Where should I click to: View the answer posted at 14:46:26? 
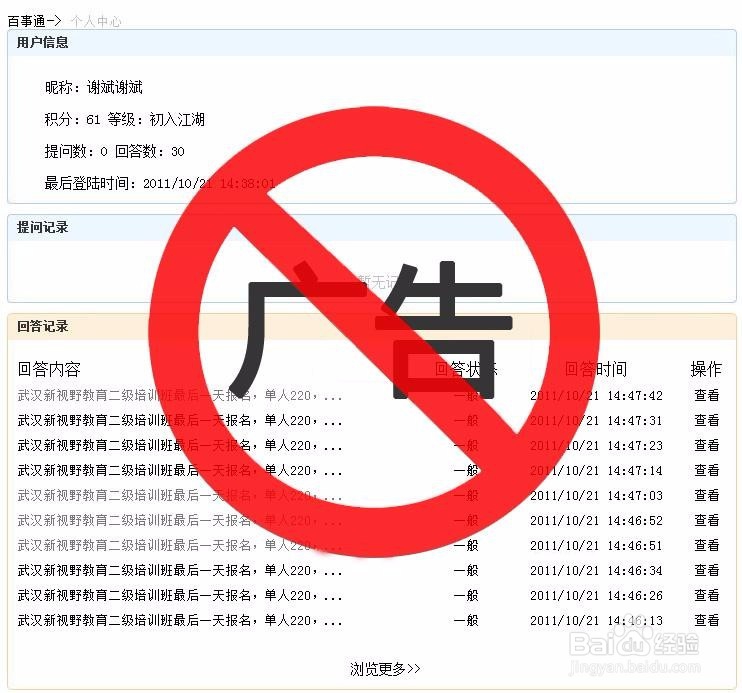click(707, 595)
